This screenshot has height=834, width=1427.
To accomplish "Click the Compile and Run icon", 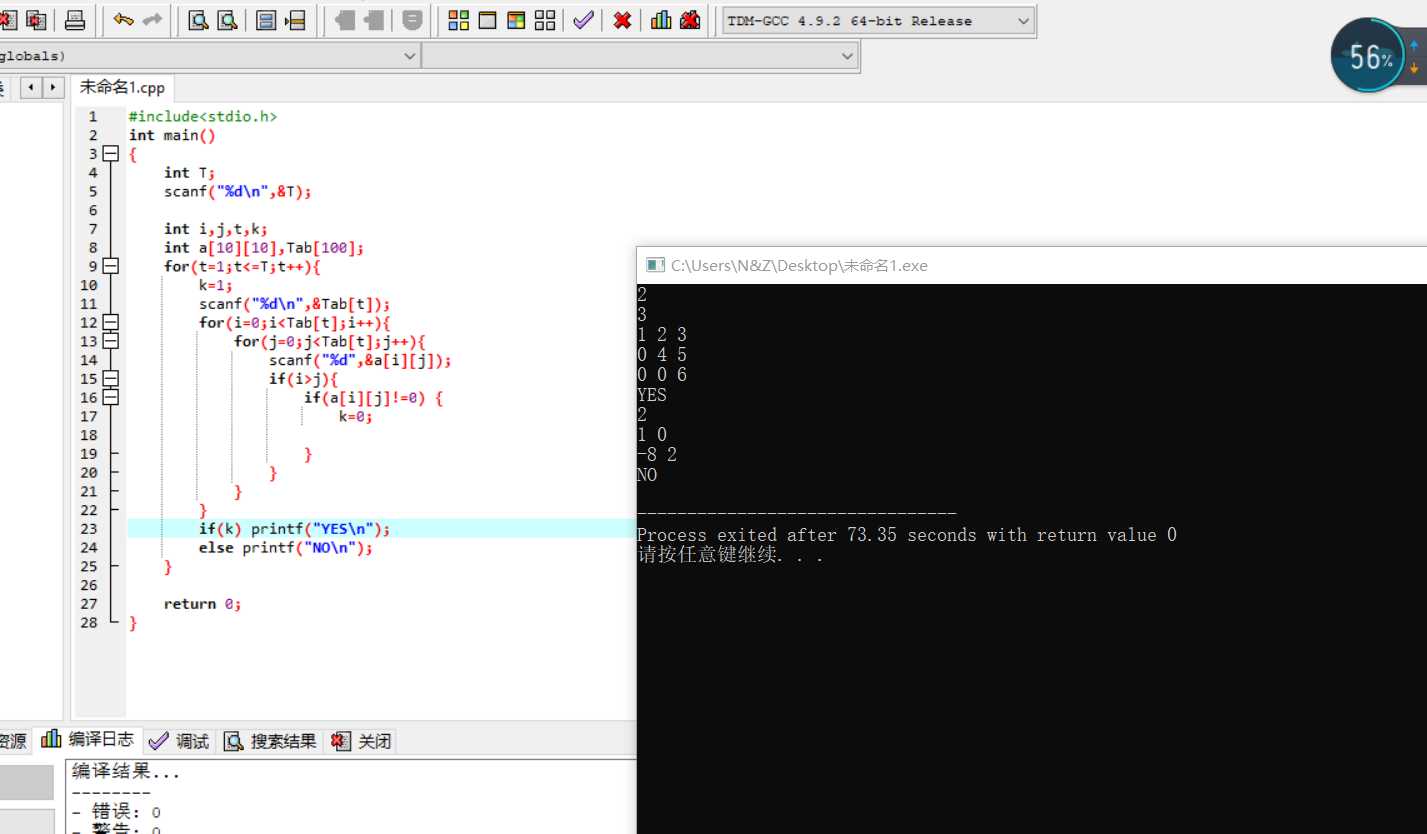I will tap(516, 20).
